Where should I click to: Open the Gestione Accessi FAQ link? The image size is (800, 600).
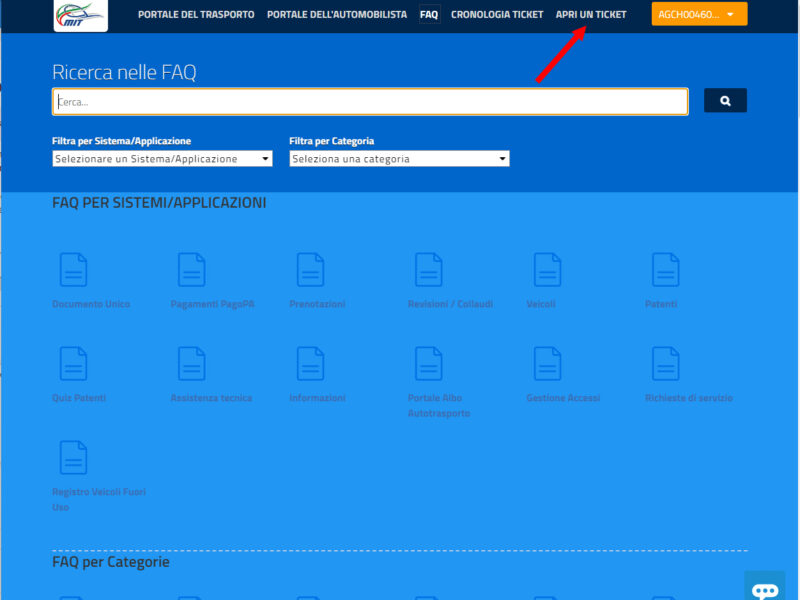[x=563, y=398]
